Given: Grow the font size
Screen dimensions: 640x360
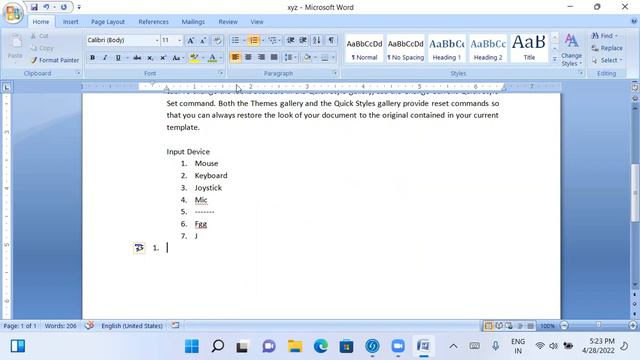Looking at the screenshot, I should pyautogui.click(x=191, y=40).
